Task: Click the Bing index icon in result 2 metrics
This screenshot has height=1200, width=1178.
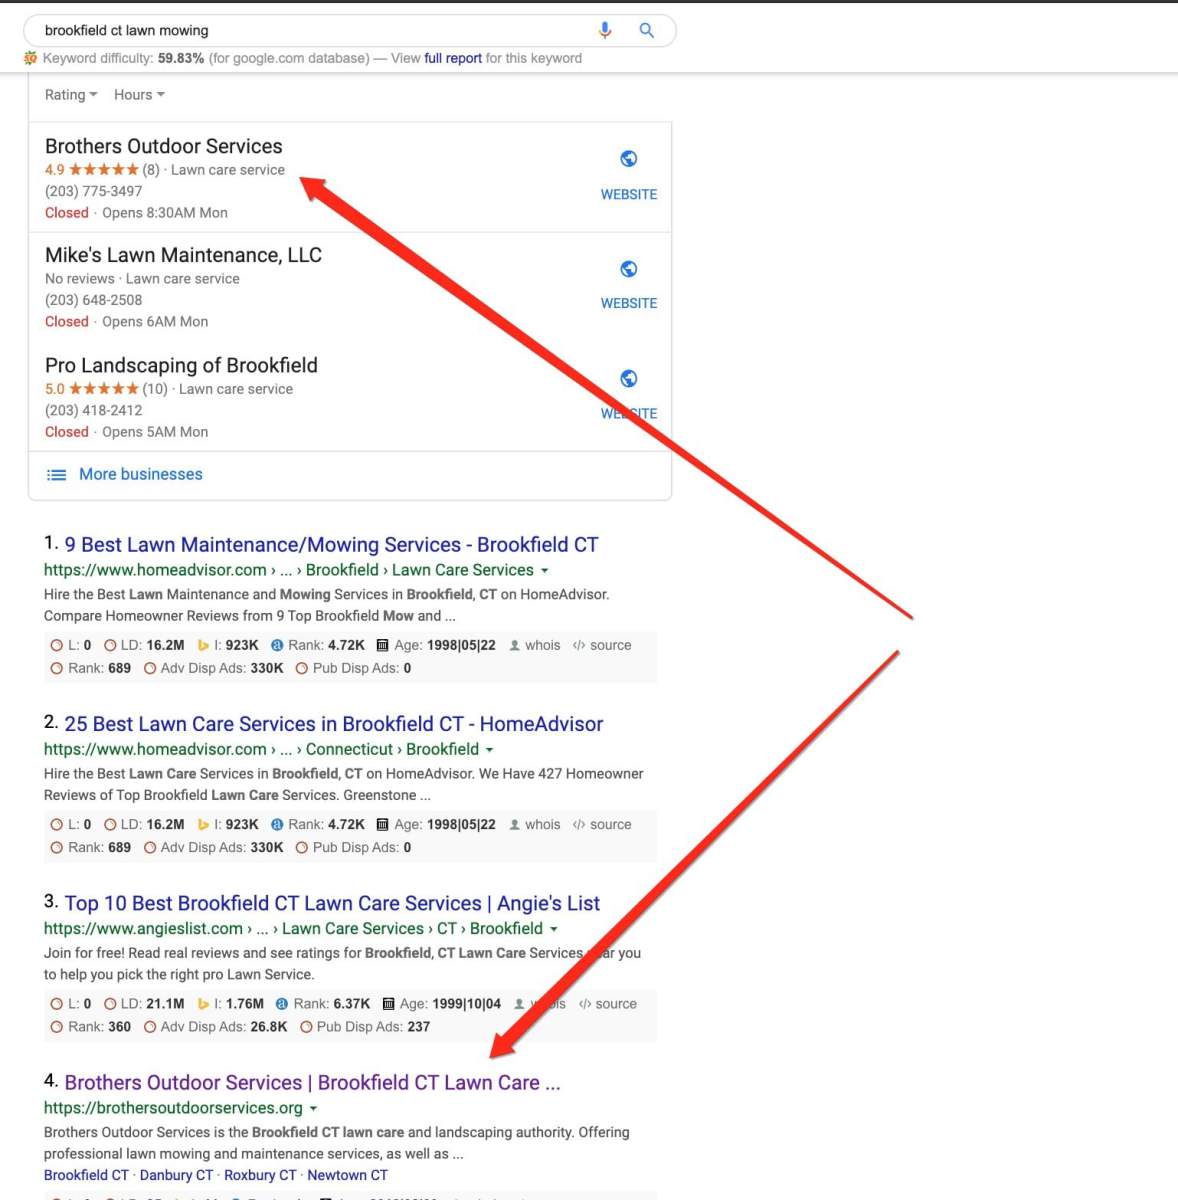Action: (203, 824)
